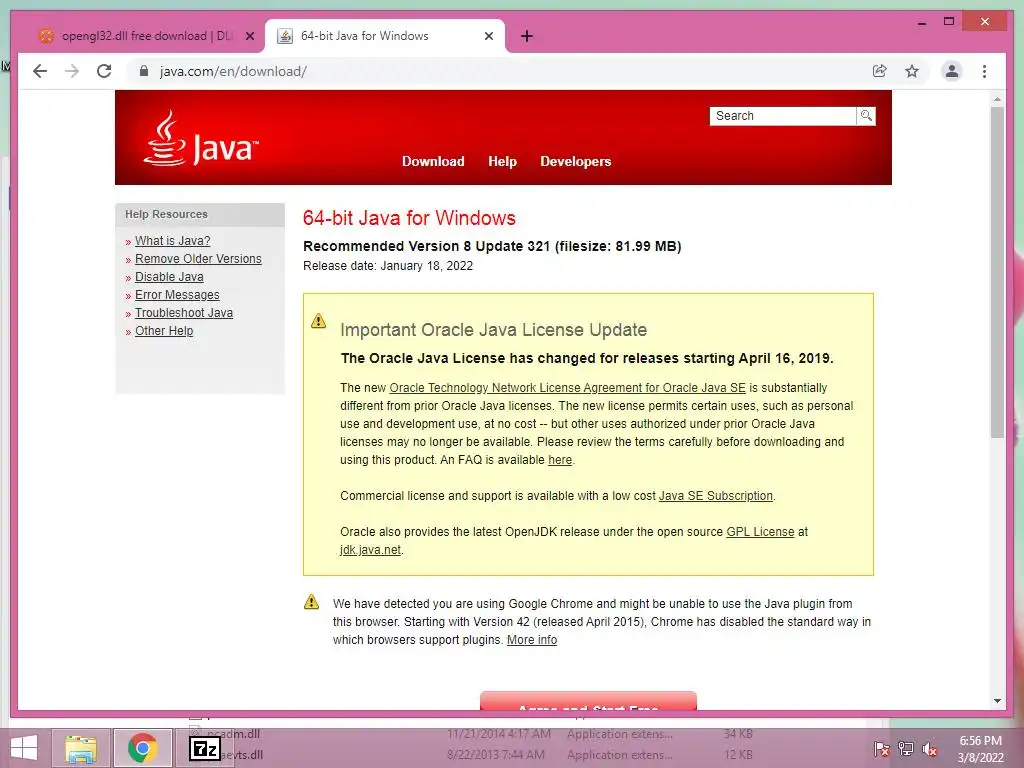This screenshot has width=1024, height=768.
Task: Click the Action Center flag icon
Action: click(881, 748)
